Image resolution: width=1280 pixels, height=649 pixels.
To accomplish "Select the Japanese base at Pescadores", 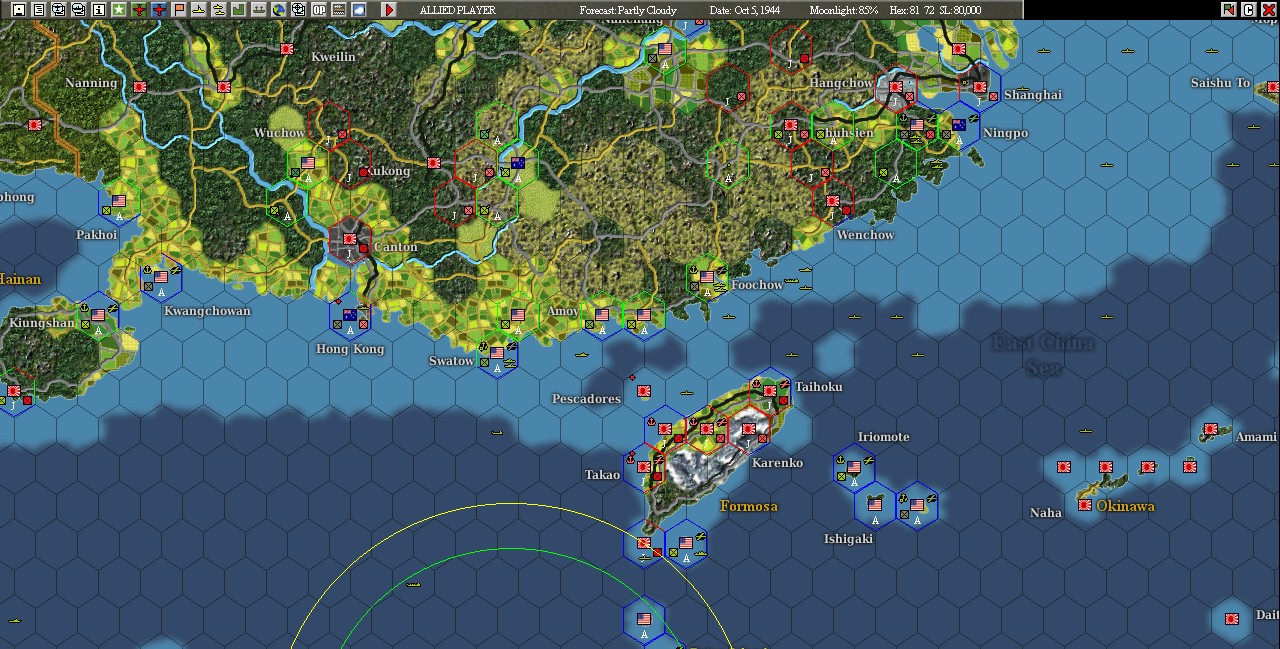I will (644, 392).
